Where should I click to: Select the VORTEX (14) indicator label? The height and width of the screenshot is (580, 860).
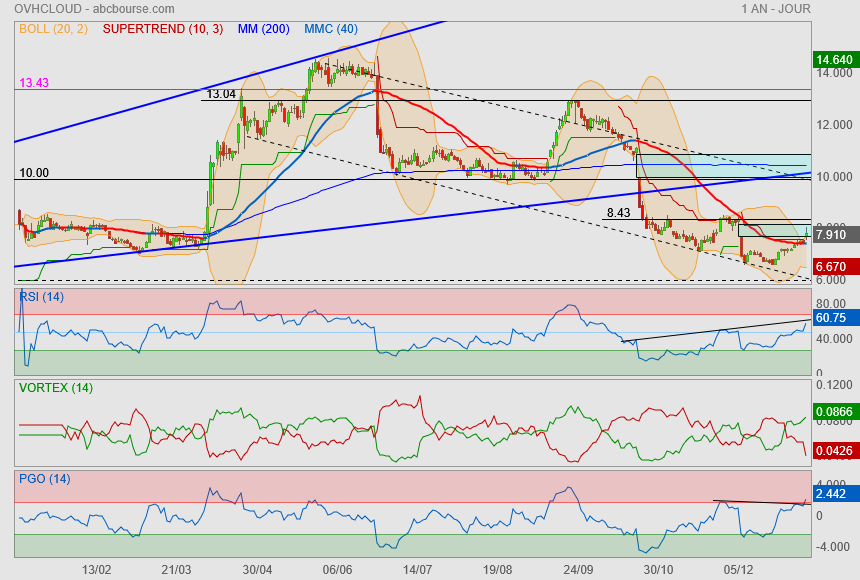(56, 388)
